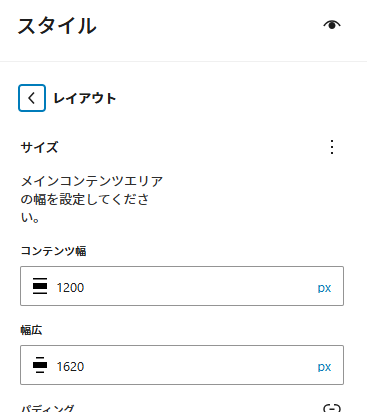
Task: Click the レイアウト heading text
Action: click(x=85, y=98)
